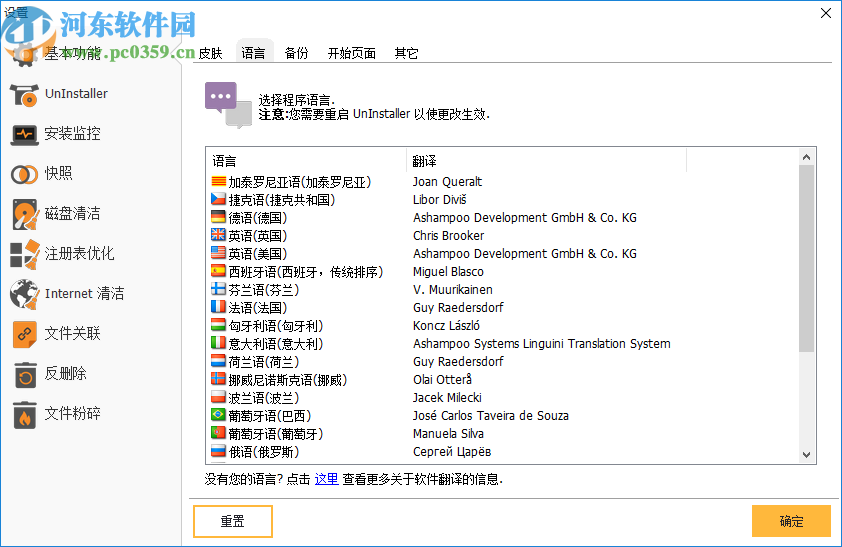Switch to the 备份 tab
Viewport: 842px width, 547px height.
296,53
